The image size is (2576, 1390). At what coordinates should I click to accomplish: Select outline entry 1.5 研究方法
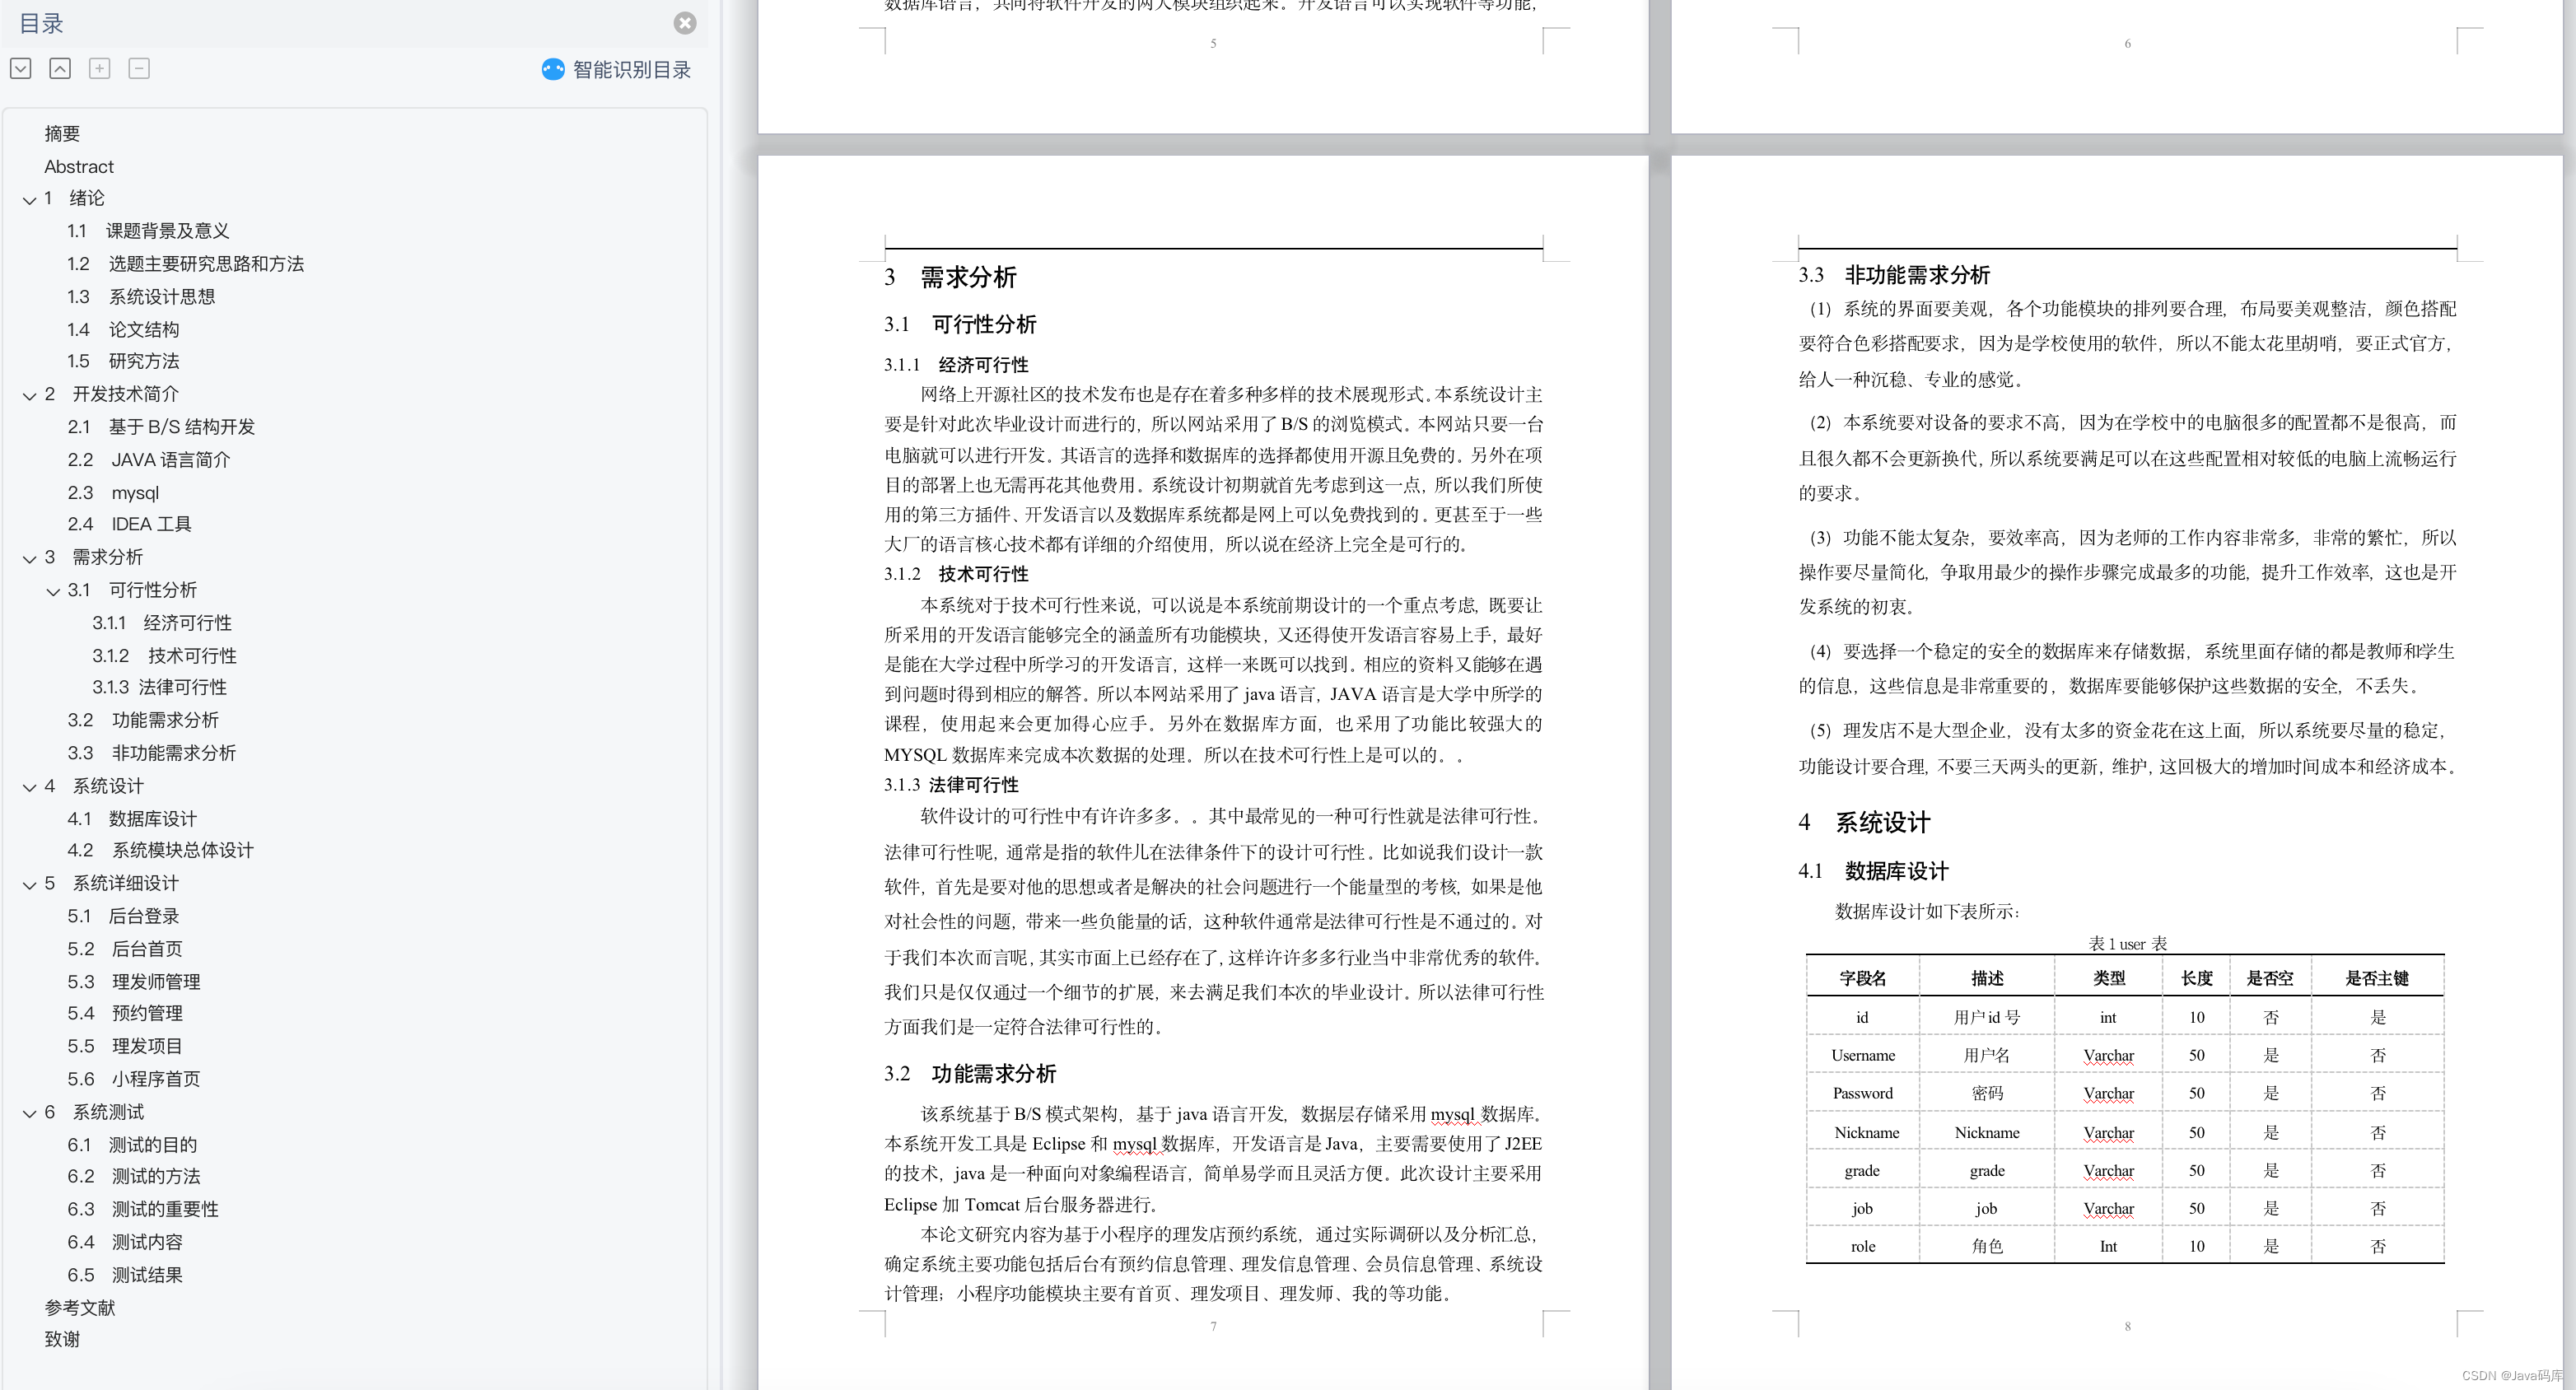point(123,361)
